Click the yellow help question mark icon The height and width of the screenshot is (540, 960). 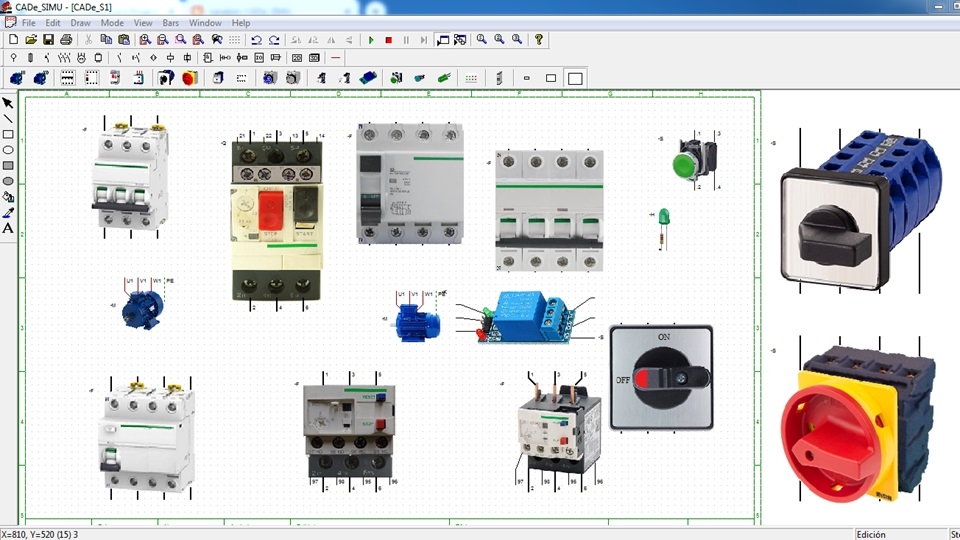[x=539, y=40]
